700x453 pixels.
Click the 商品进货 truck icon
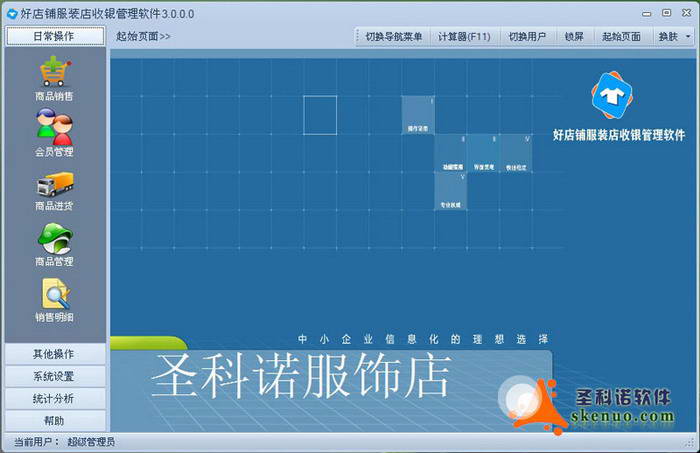click(x=54, y=183)
